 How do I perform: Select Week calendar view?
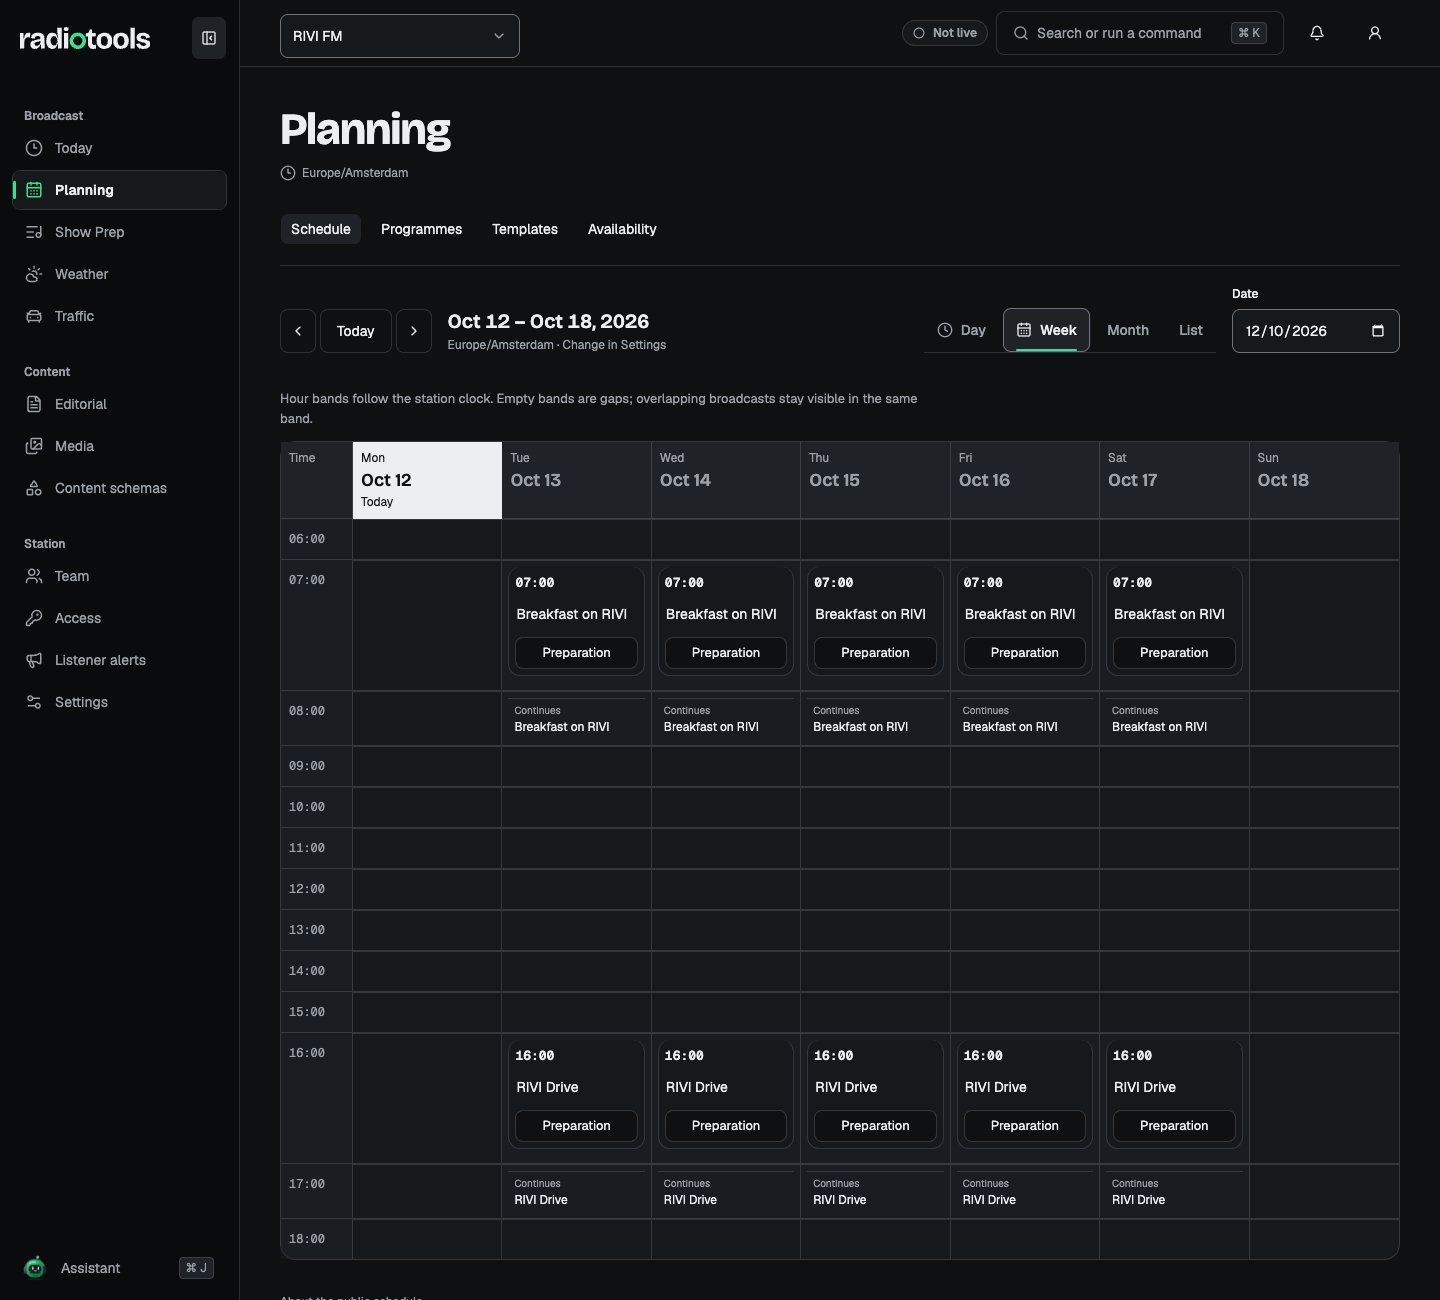1046,330
